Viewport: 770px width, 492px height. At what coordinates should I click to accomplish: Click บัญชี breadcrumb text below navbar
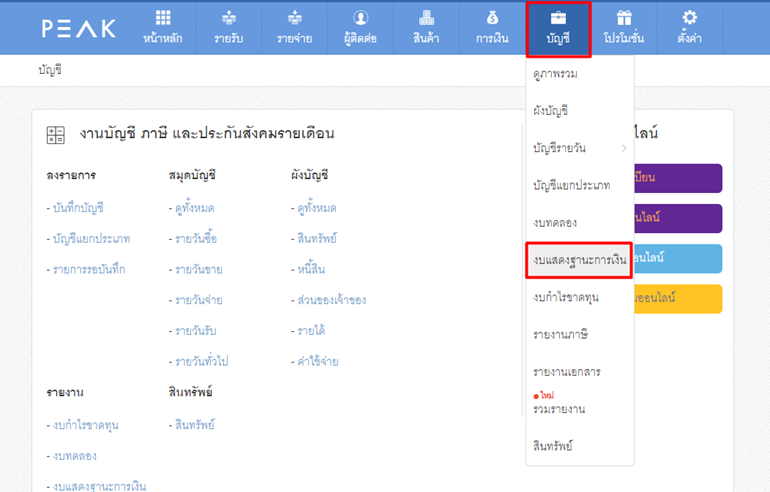point(50,70)
